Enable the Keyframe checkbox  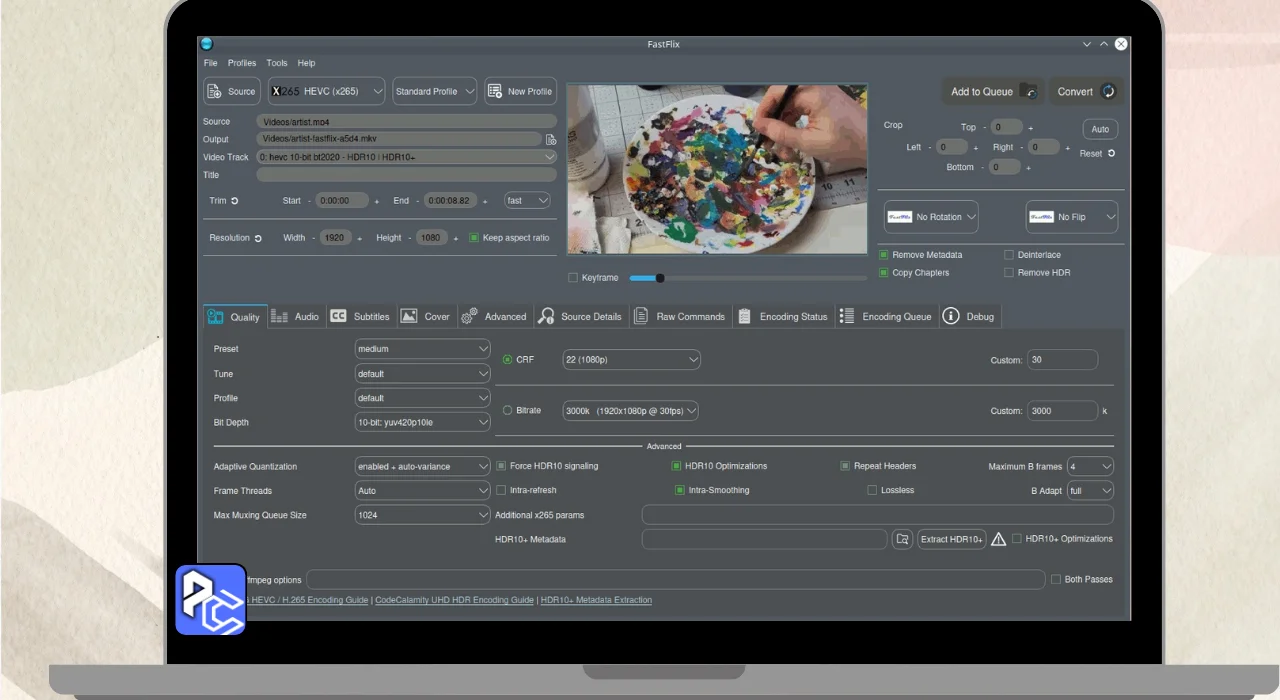tap(573, 278)
